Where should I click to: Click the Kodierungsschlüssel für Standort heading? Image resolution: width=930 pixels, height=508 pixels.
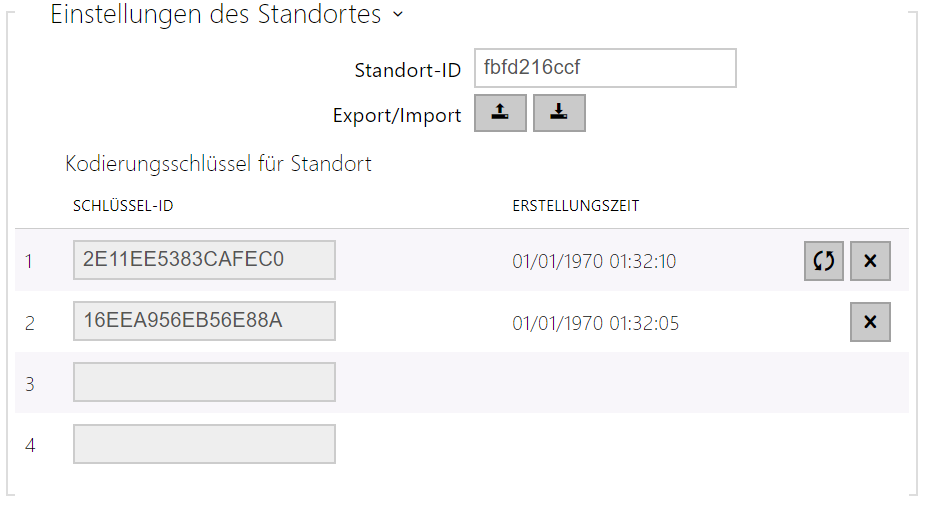click(x=218, y=163)
